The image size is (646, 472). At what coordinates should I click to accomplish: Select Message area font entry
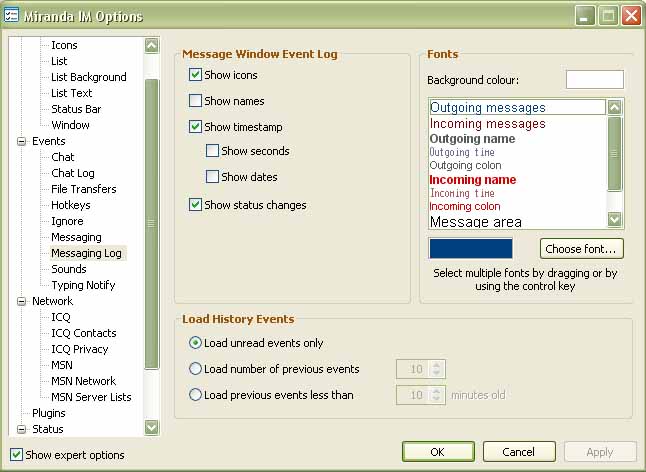point(517,222)
